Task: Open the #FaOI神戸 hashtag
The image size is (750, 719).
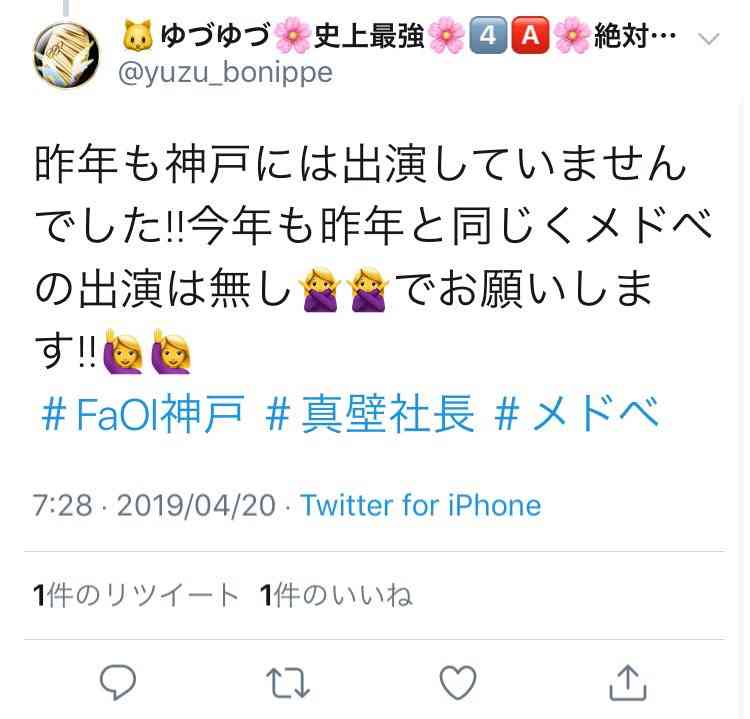Action: tap(143, 413)
